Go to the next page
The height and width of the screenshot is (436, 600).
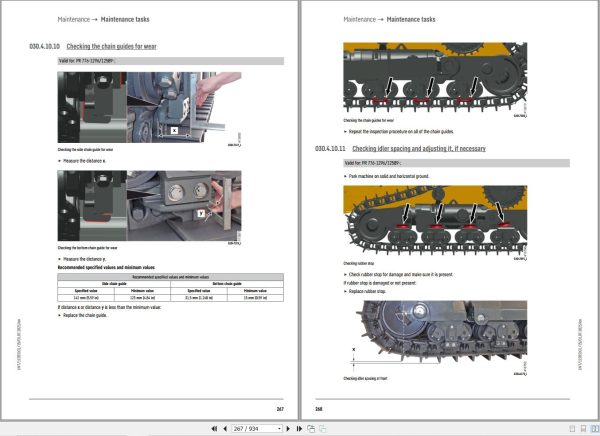point(289,429)
